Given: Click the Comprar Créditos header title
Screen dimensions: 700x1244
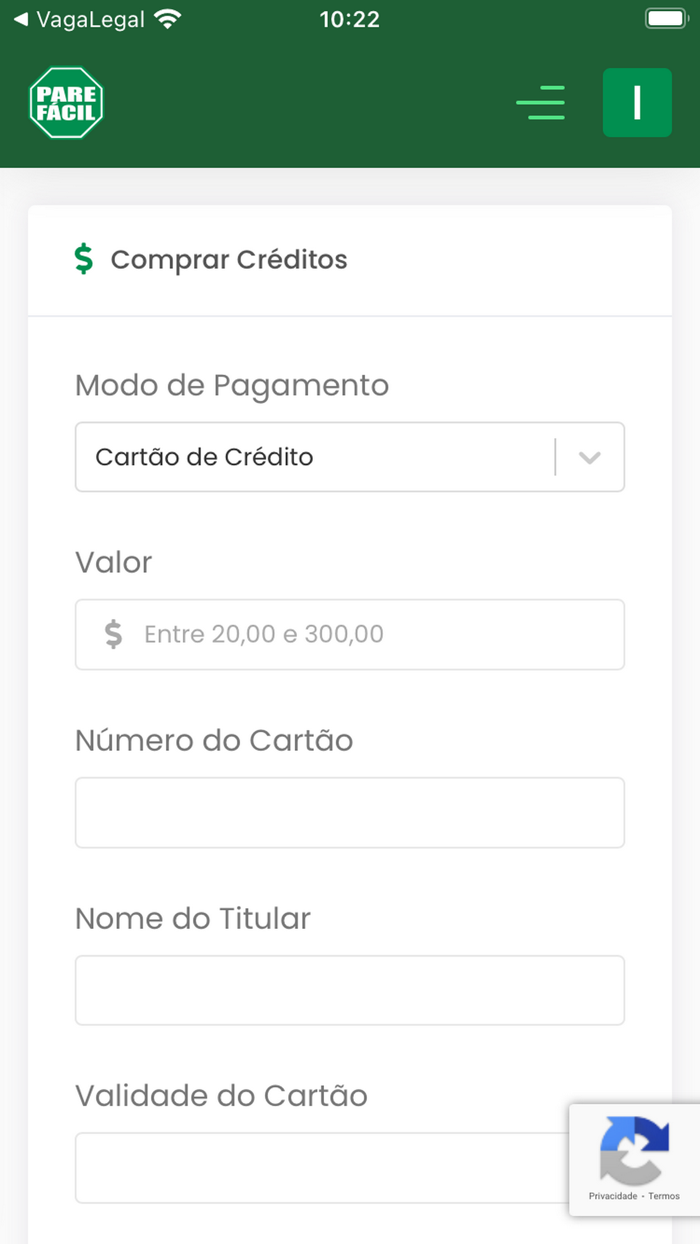Looking at the screenshot, I should (230, 259).
